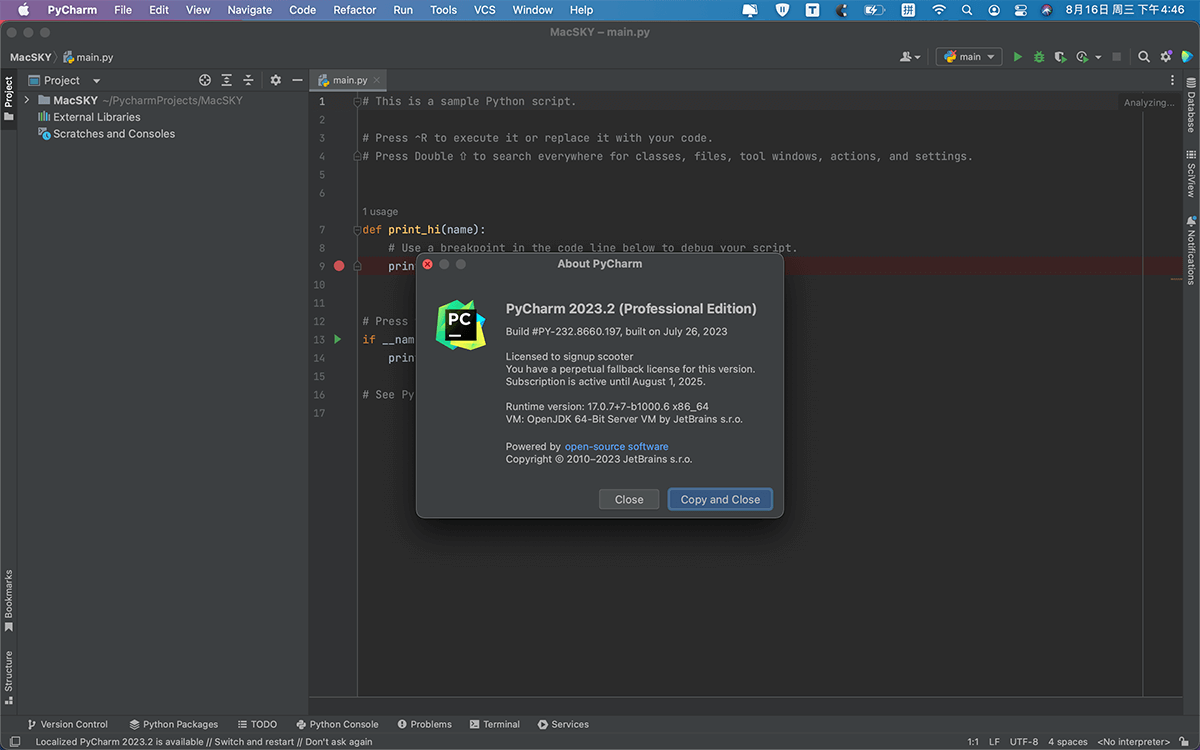Open Search Everywhere magnifier in the IDE toolbar
Image resolution: width=1200 pixels, height=750 pixels.
1143,57
